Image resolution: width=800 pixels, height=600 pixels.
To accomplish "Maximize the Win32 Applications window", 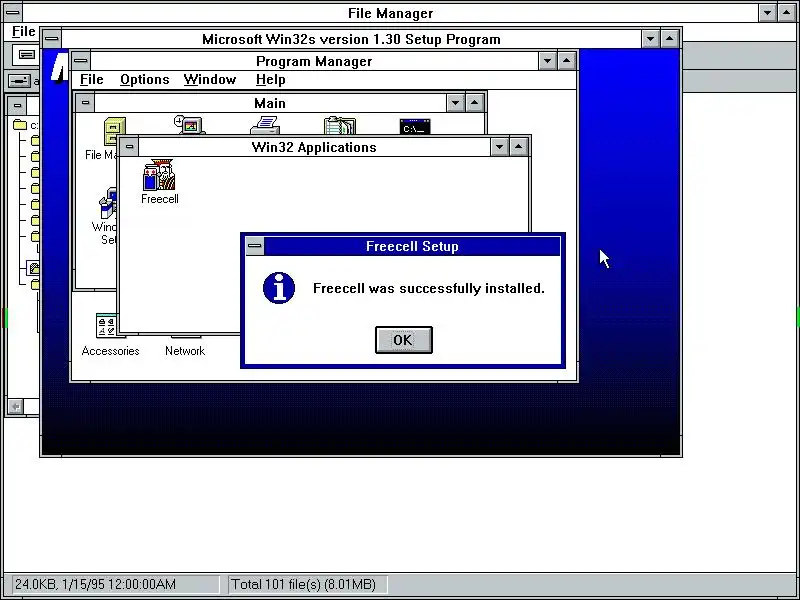I will point(518,147).
